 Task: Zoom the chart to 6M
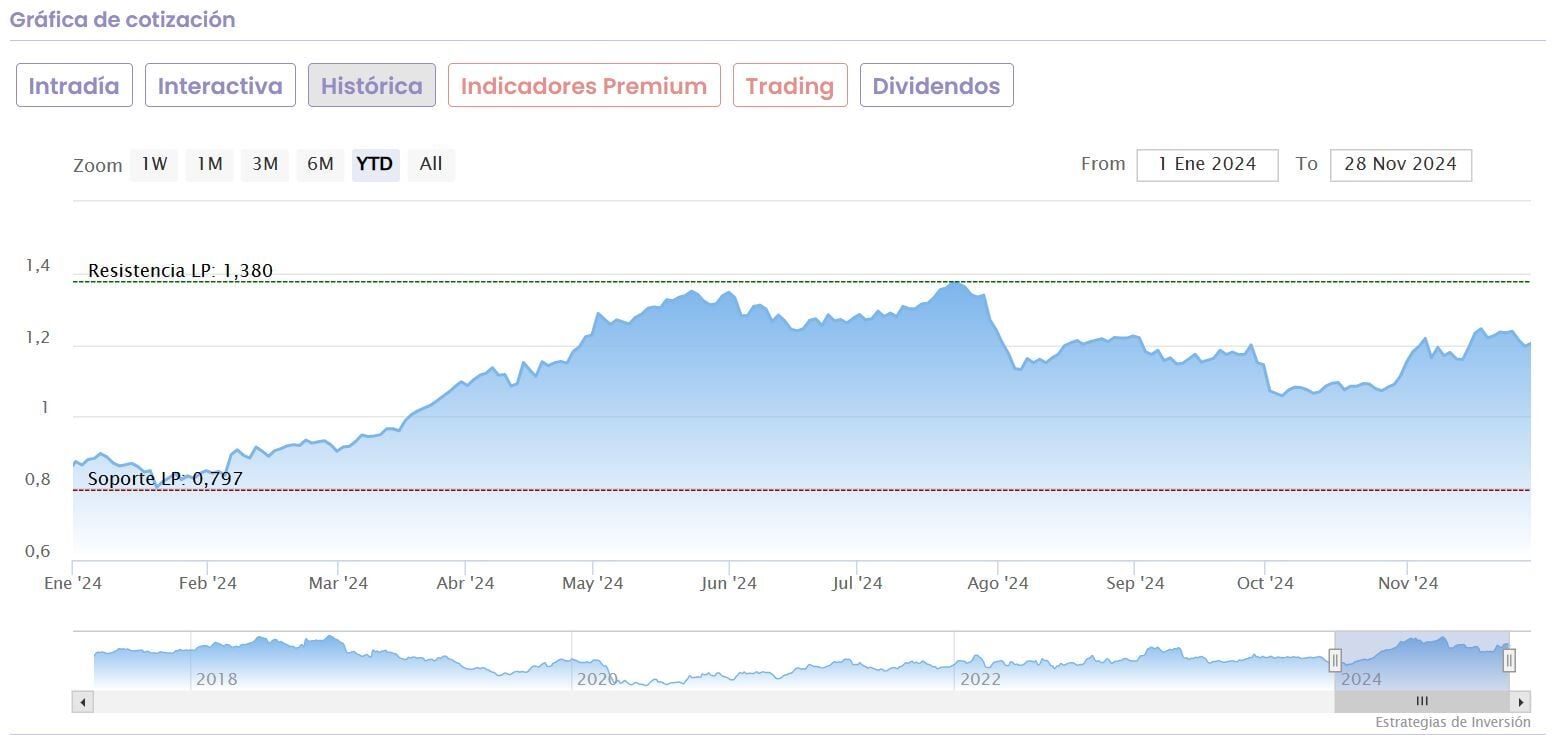[x=320, y=164]
